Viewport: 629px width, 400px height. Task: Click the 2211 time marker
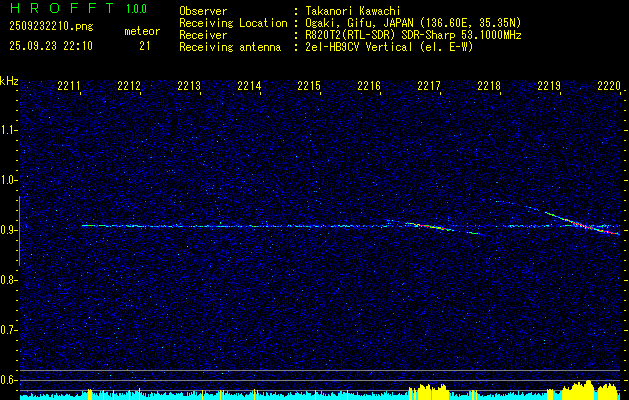point(70,85)
